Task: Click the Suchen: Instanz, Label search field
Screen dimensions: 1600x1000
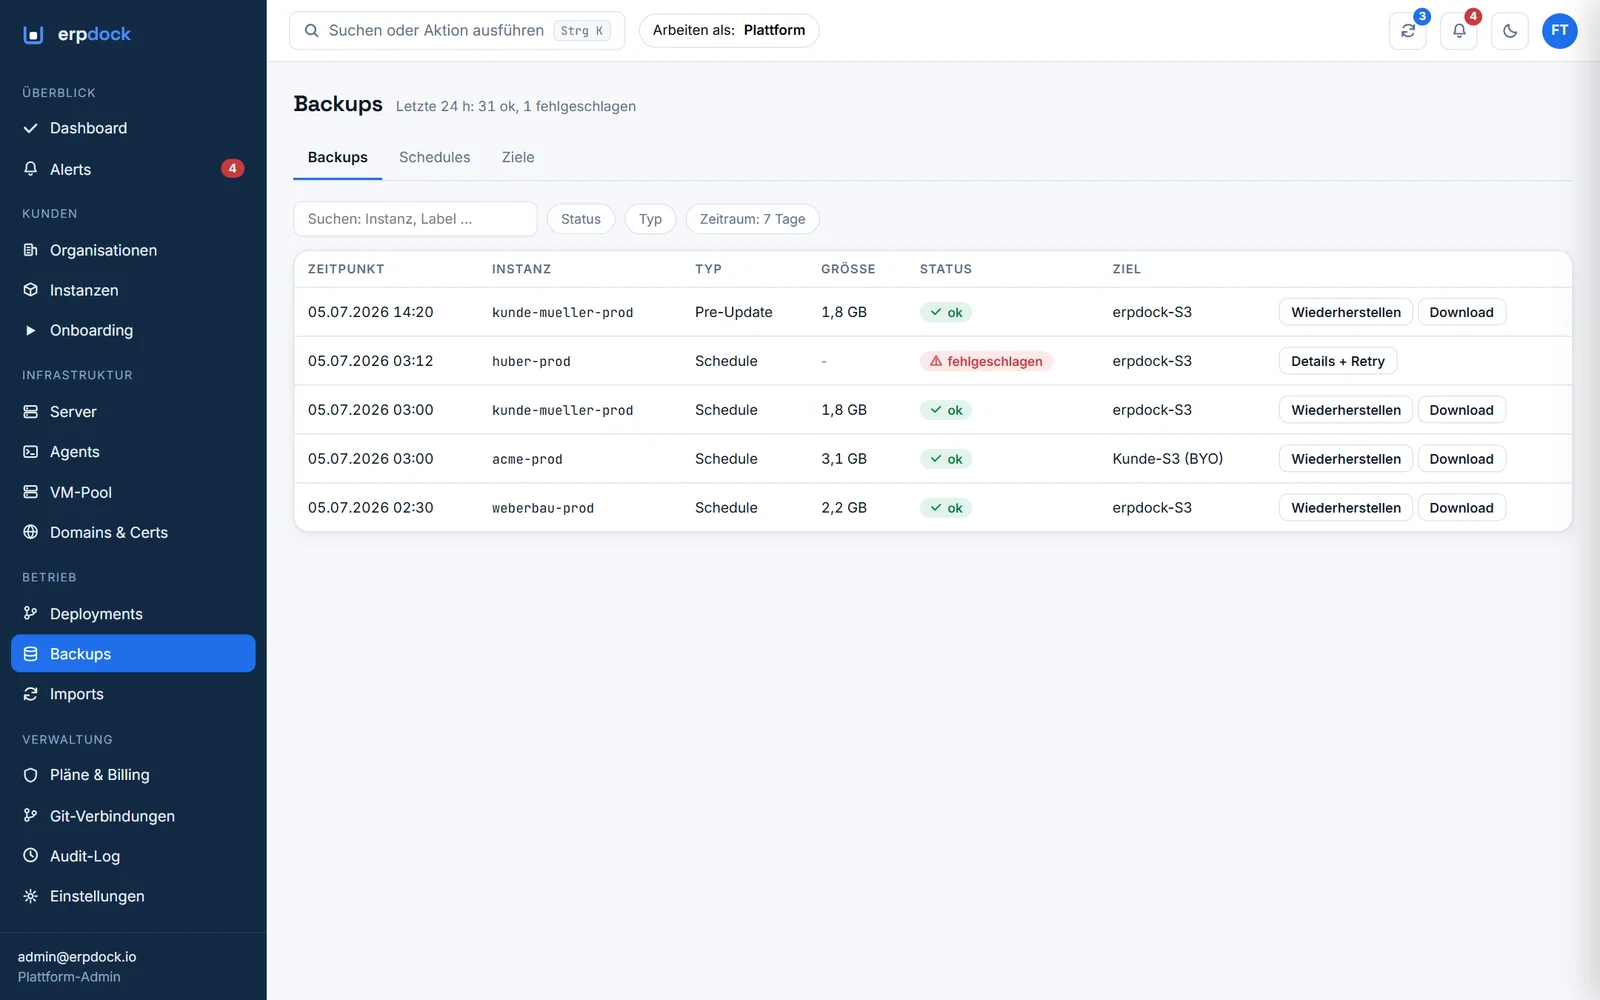Action: 415,219
